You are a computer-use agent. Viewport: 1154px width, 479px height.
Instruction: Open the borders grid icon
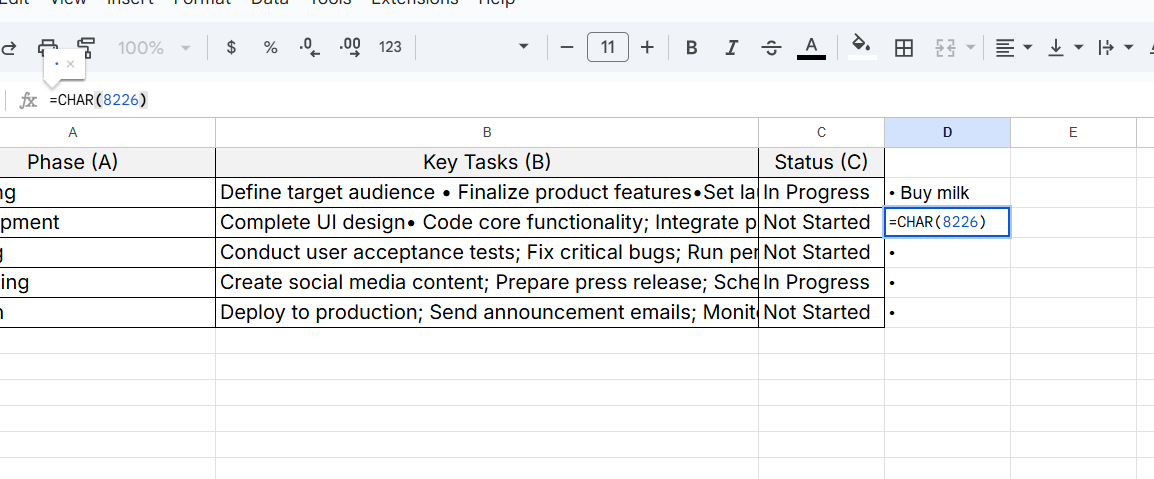904,47
